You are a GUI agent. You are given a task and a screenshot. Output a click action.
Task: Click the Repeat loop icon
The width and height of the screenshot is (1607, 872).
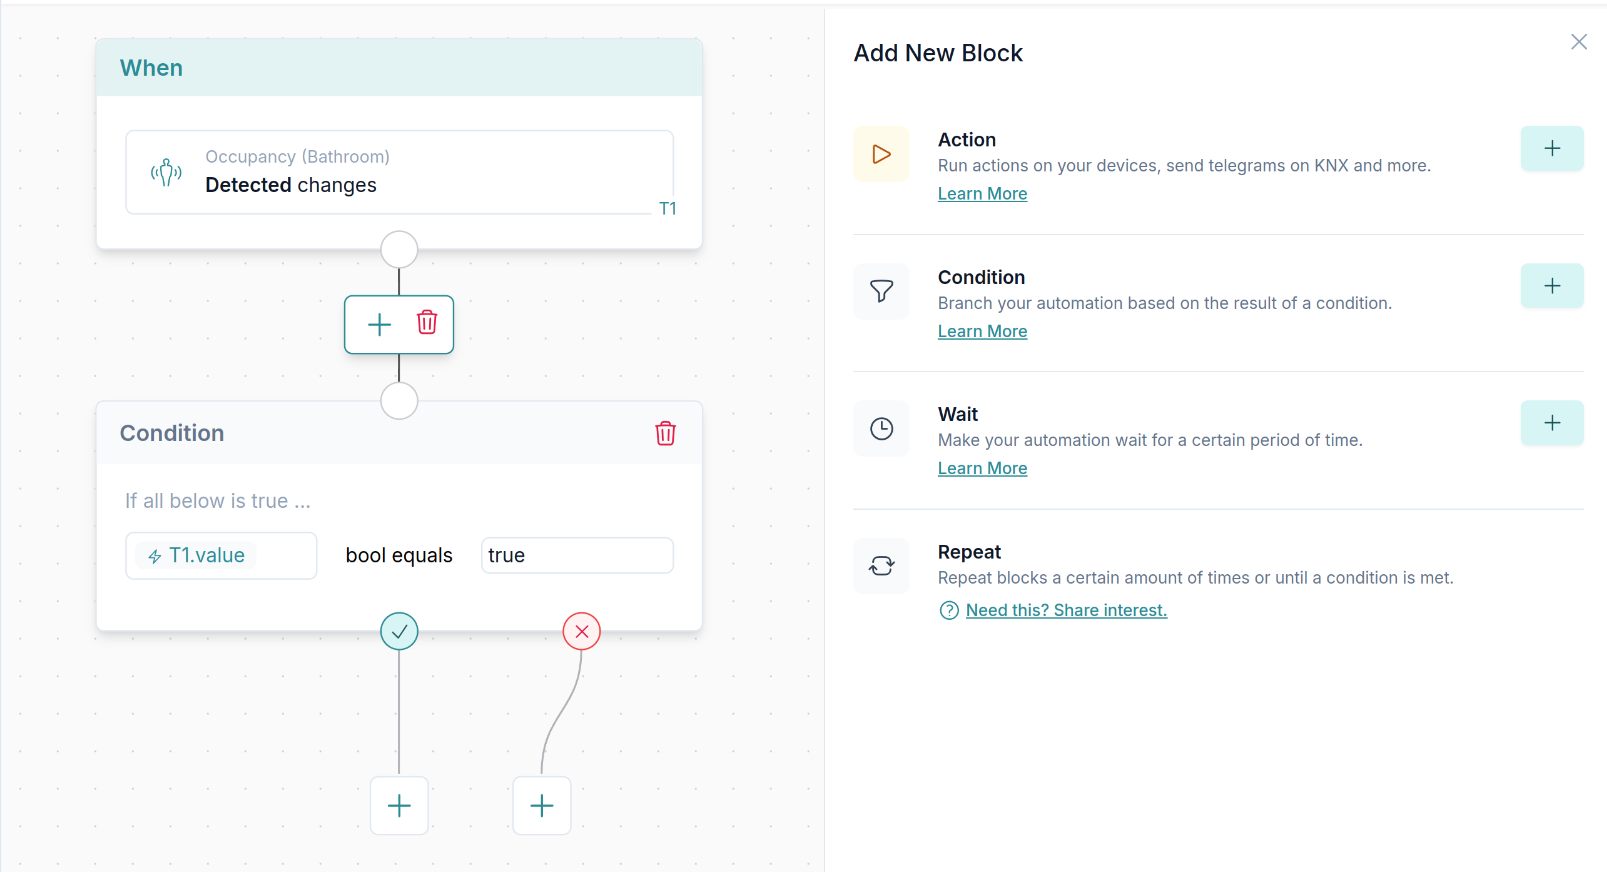881,566
